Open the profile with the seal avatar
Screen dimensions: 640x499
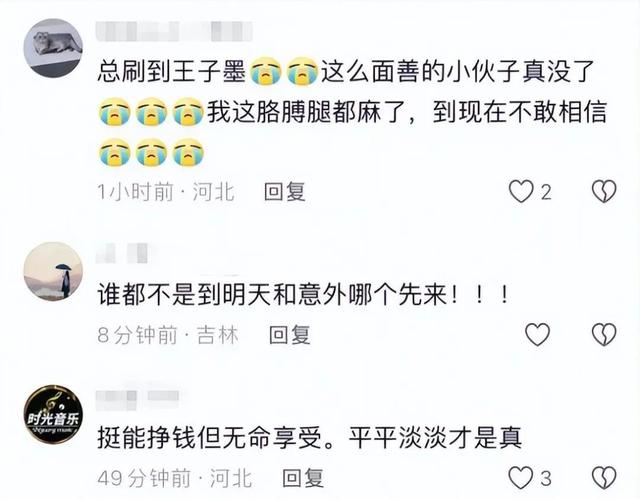point(53,48)
